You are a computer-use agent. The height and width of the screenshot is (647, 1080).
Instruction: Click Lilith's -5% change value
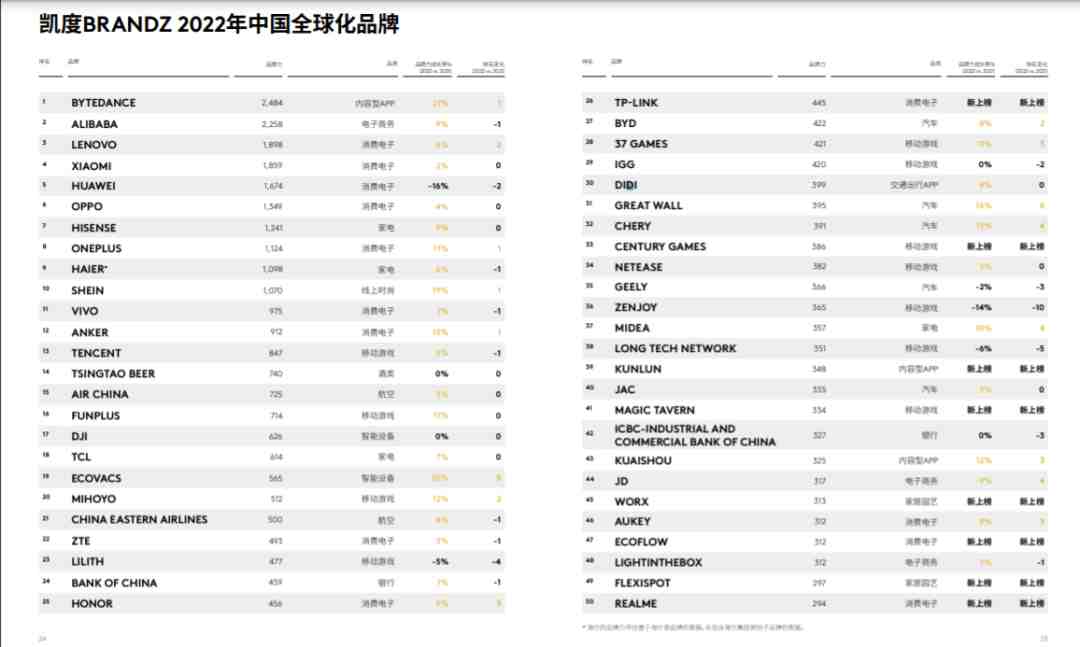pos(441,562)
